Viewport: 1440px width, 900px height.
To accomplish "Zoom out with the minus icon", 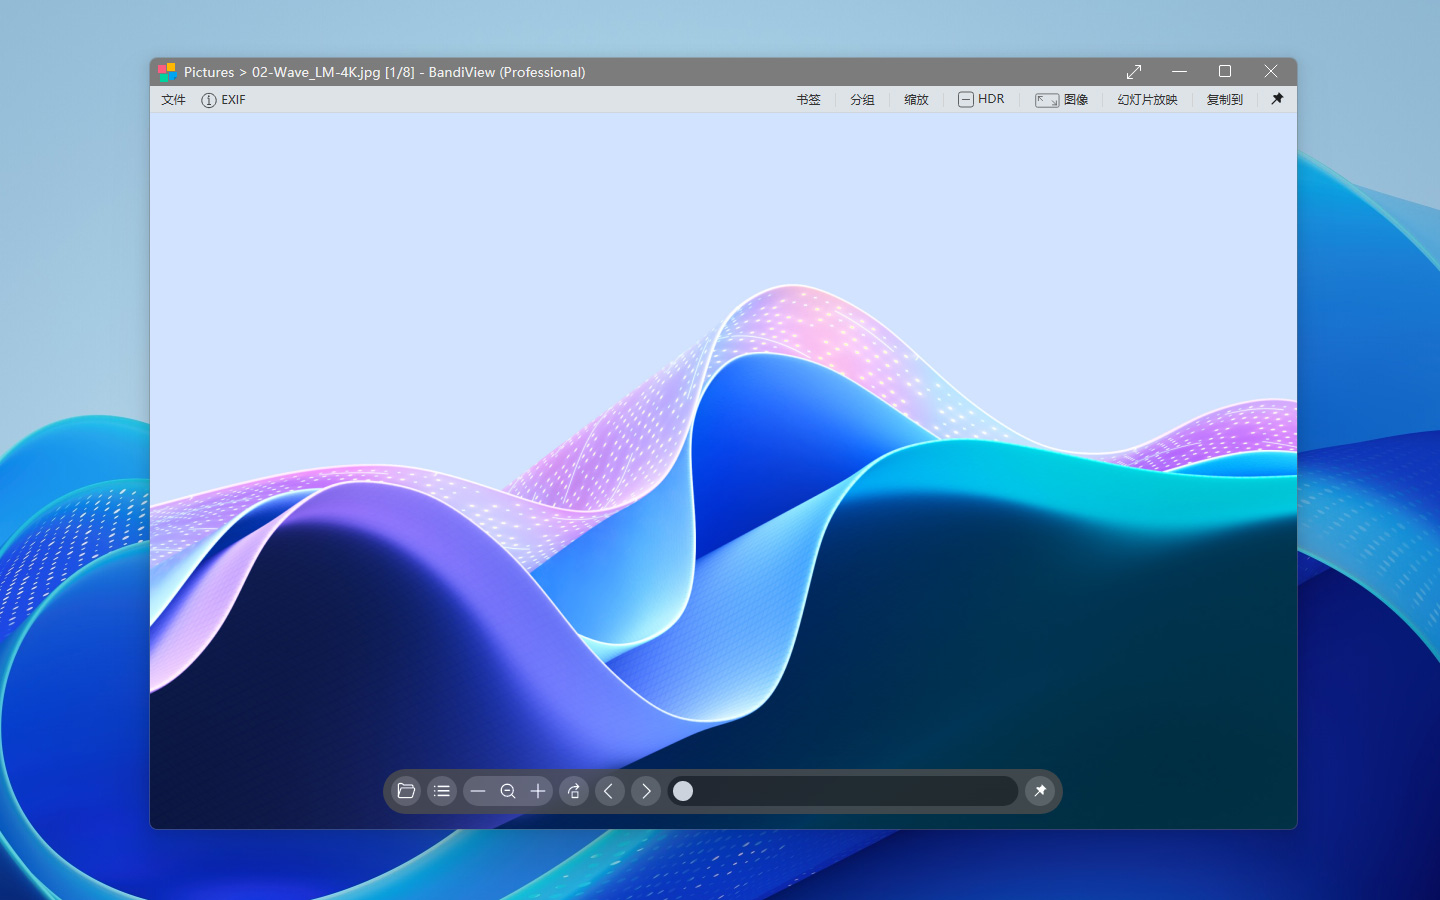I will click(x=478, y=791).
